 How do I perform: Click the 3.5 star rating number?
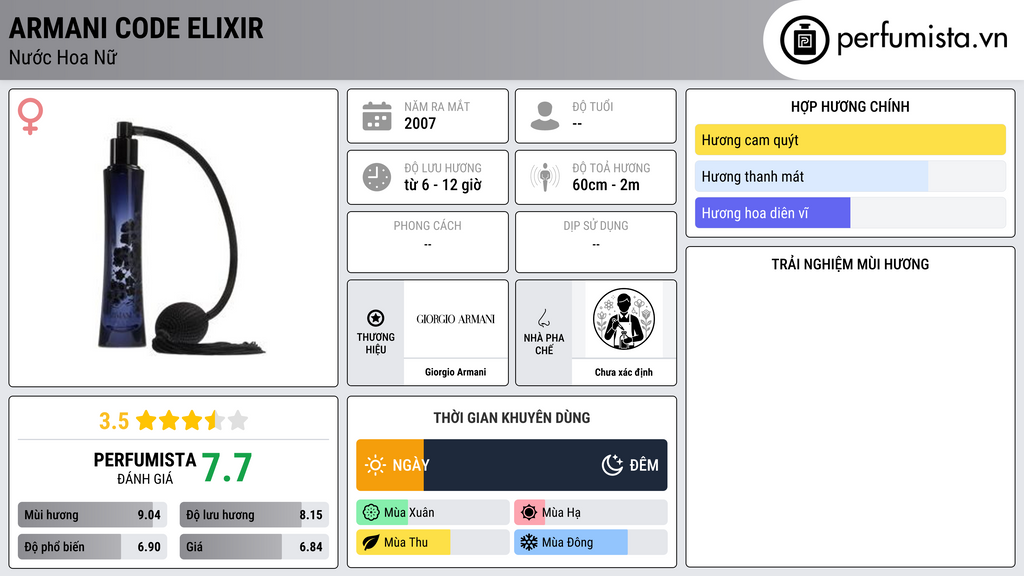point(114,421)
